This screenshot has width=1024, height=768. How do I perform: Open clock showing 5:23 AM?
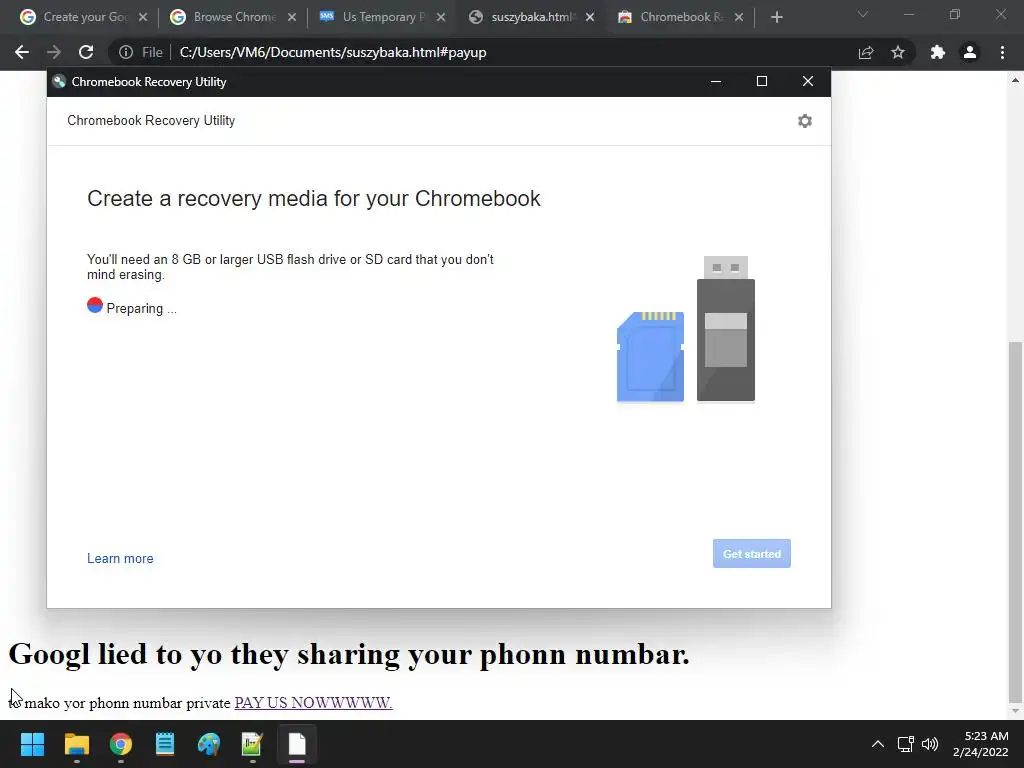tap(980, 744)
